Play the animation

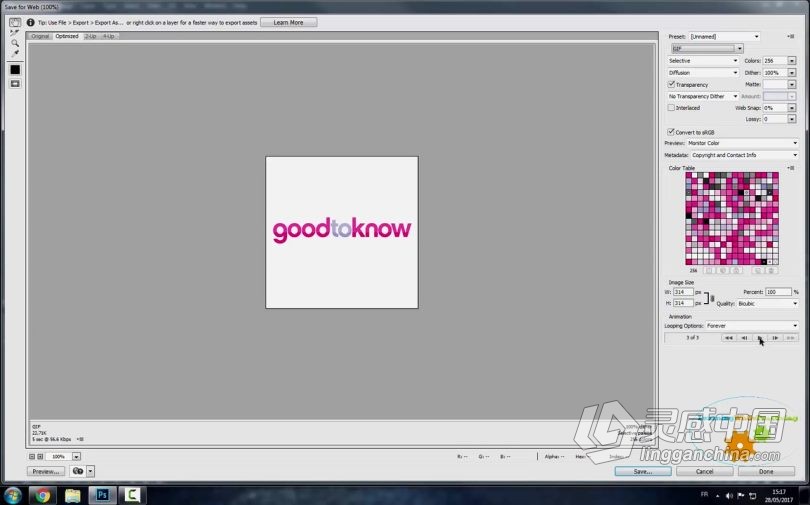coord(759,338)
